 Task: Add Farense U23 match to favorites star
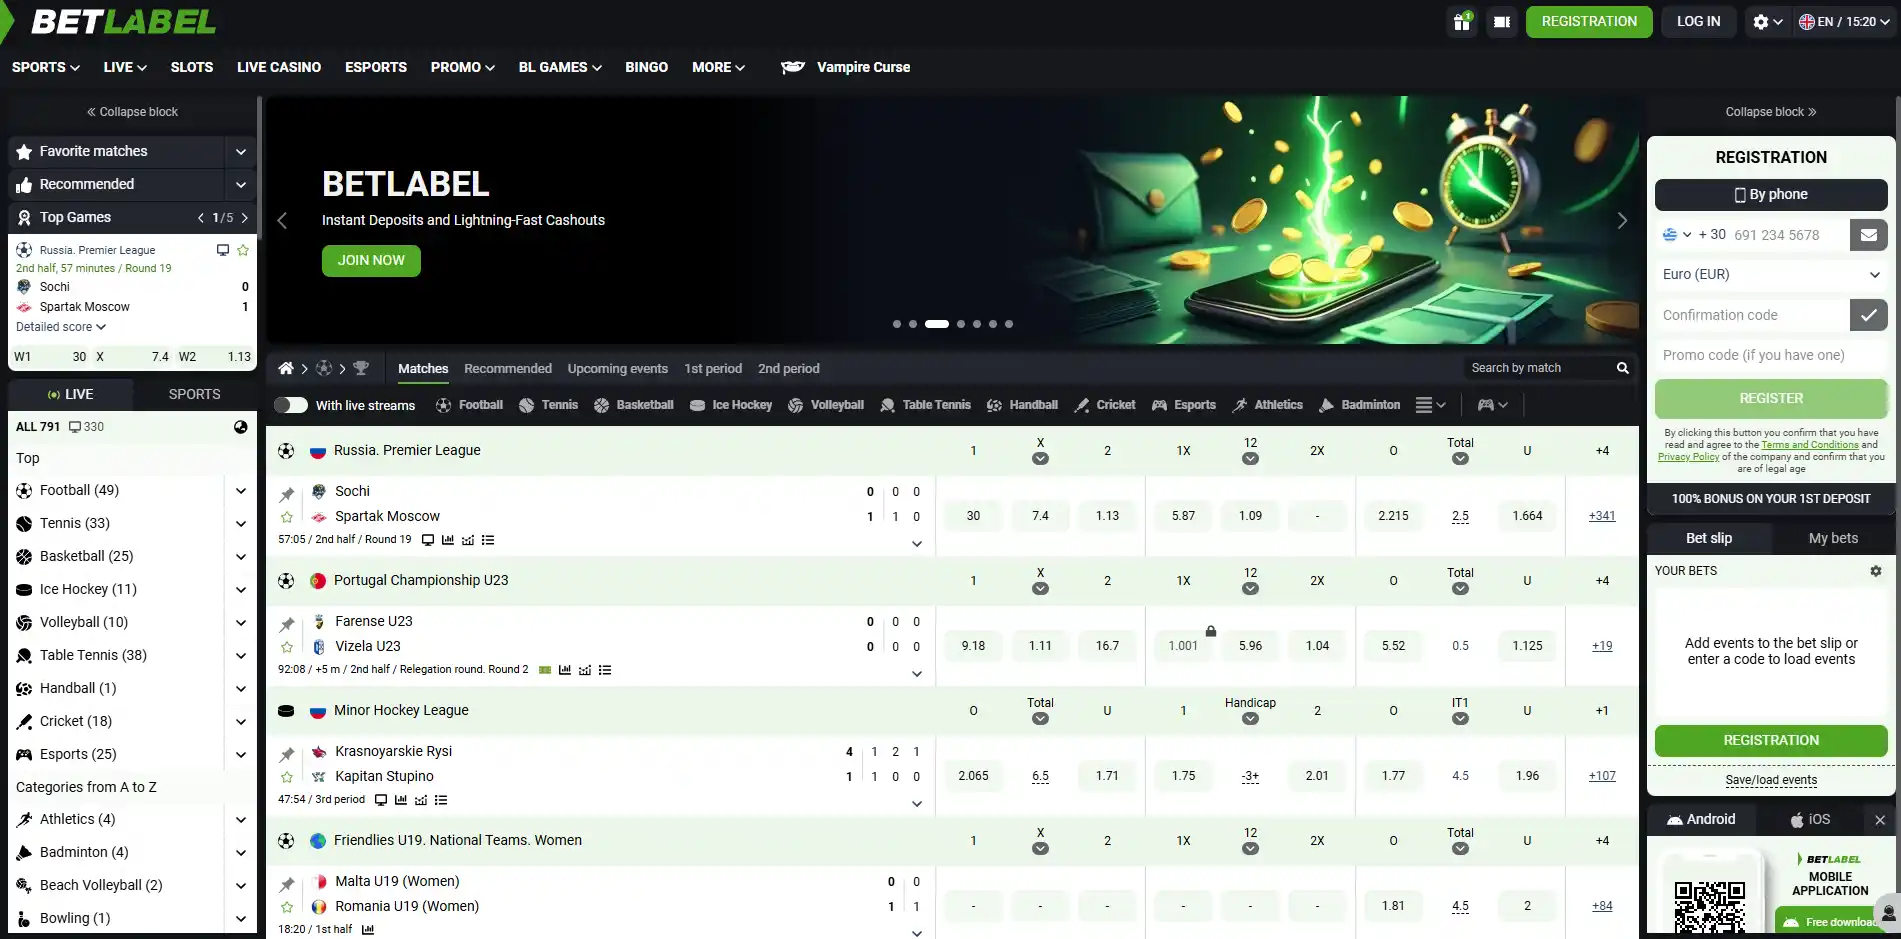point(287,647)
